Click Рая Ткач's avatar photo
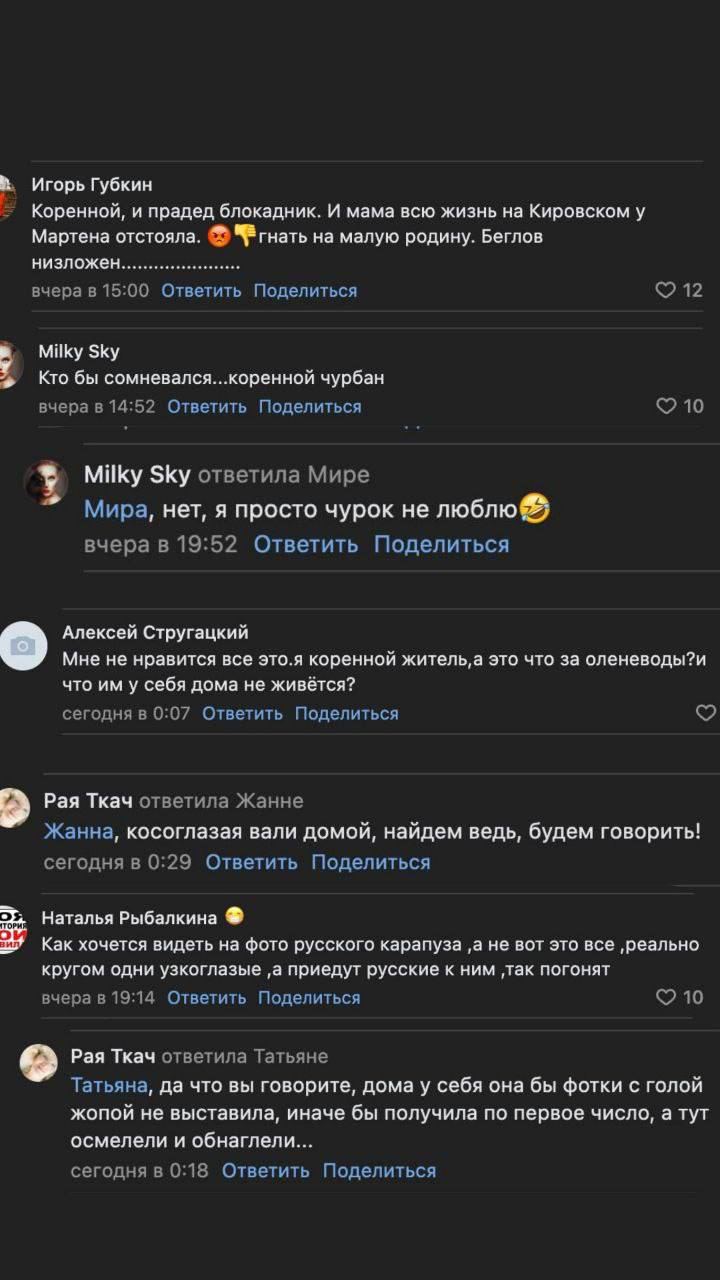The height and width of the screenshot is (1280, 720). click(14, 805)
